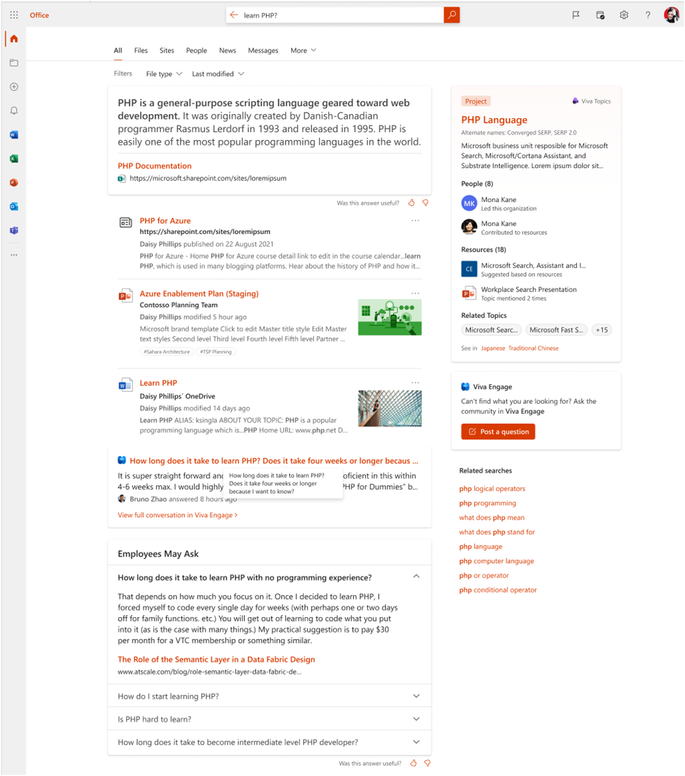This screenshot has height=776, width=685.
Task: Give thumbs up to top answer
Action: point(411,202)
